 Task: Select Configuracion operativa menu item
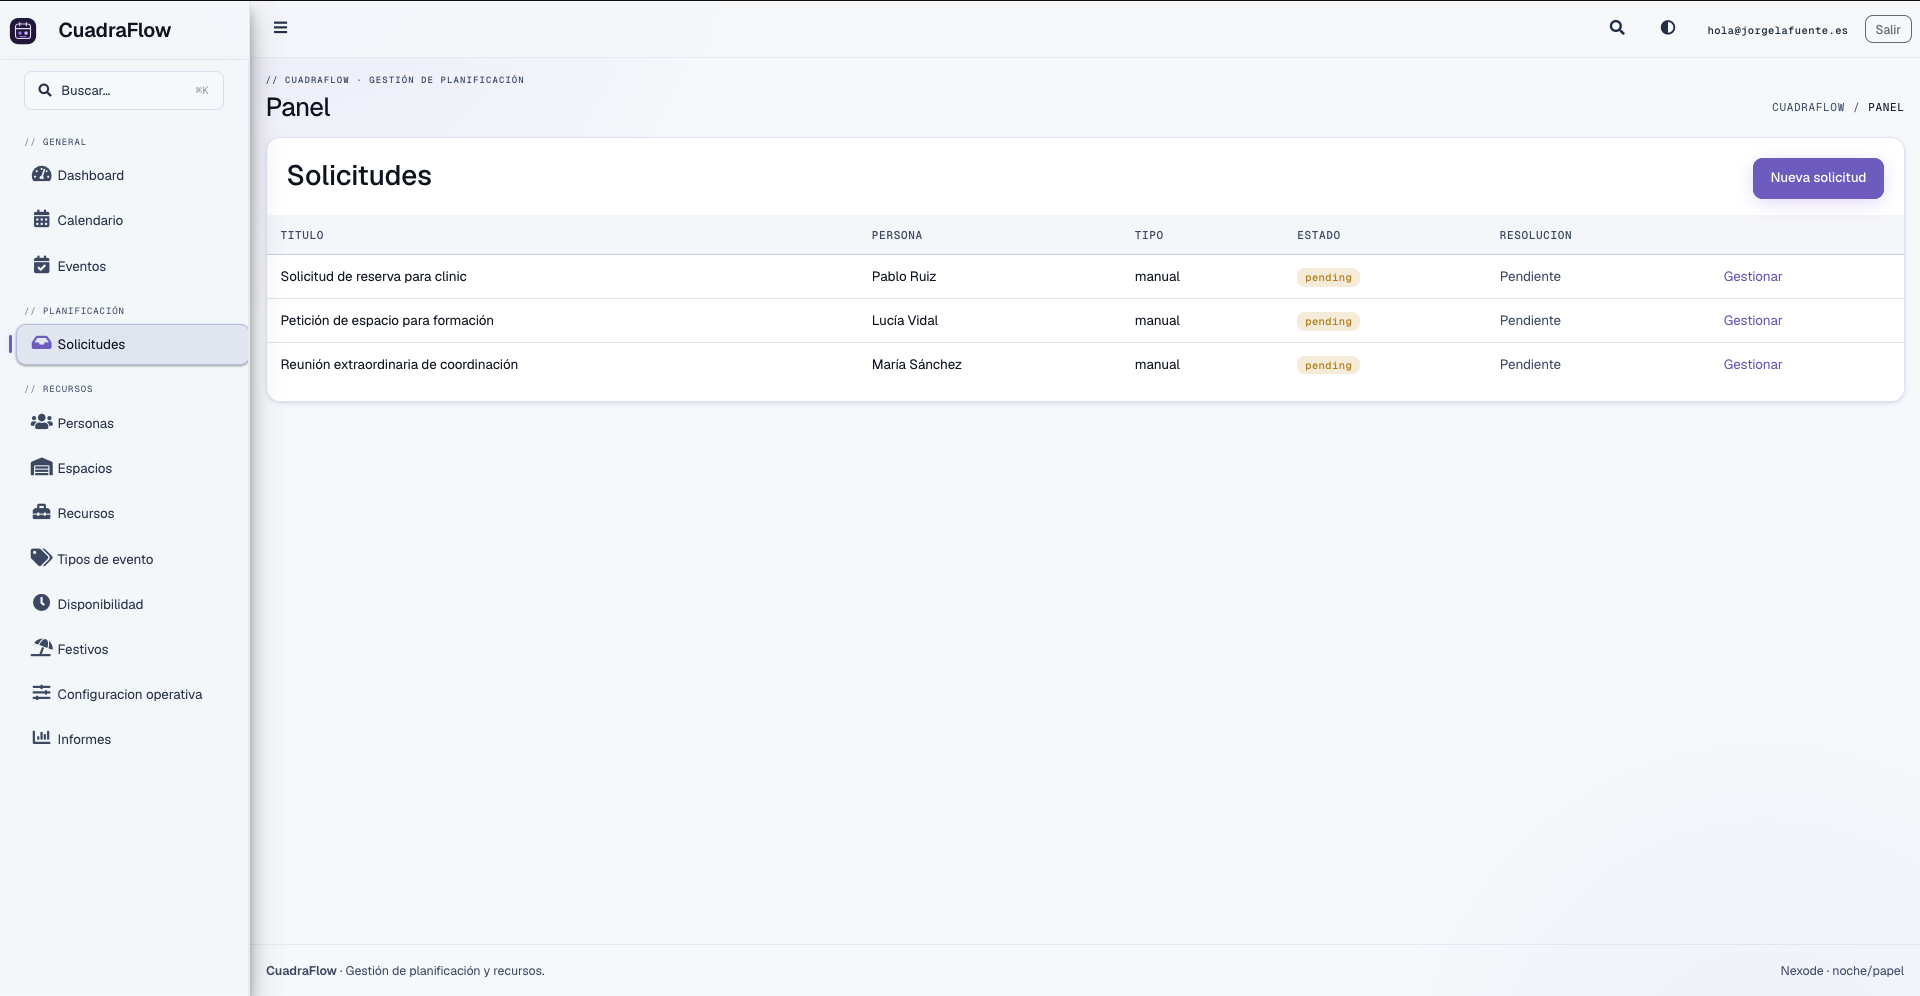click(132, 694)
